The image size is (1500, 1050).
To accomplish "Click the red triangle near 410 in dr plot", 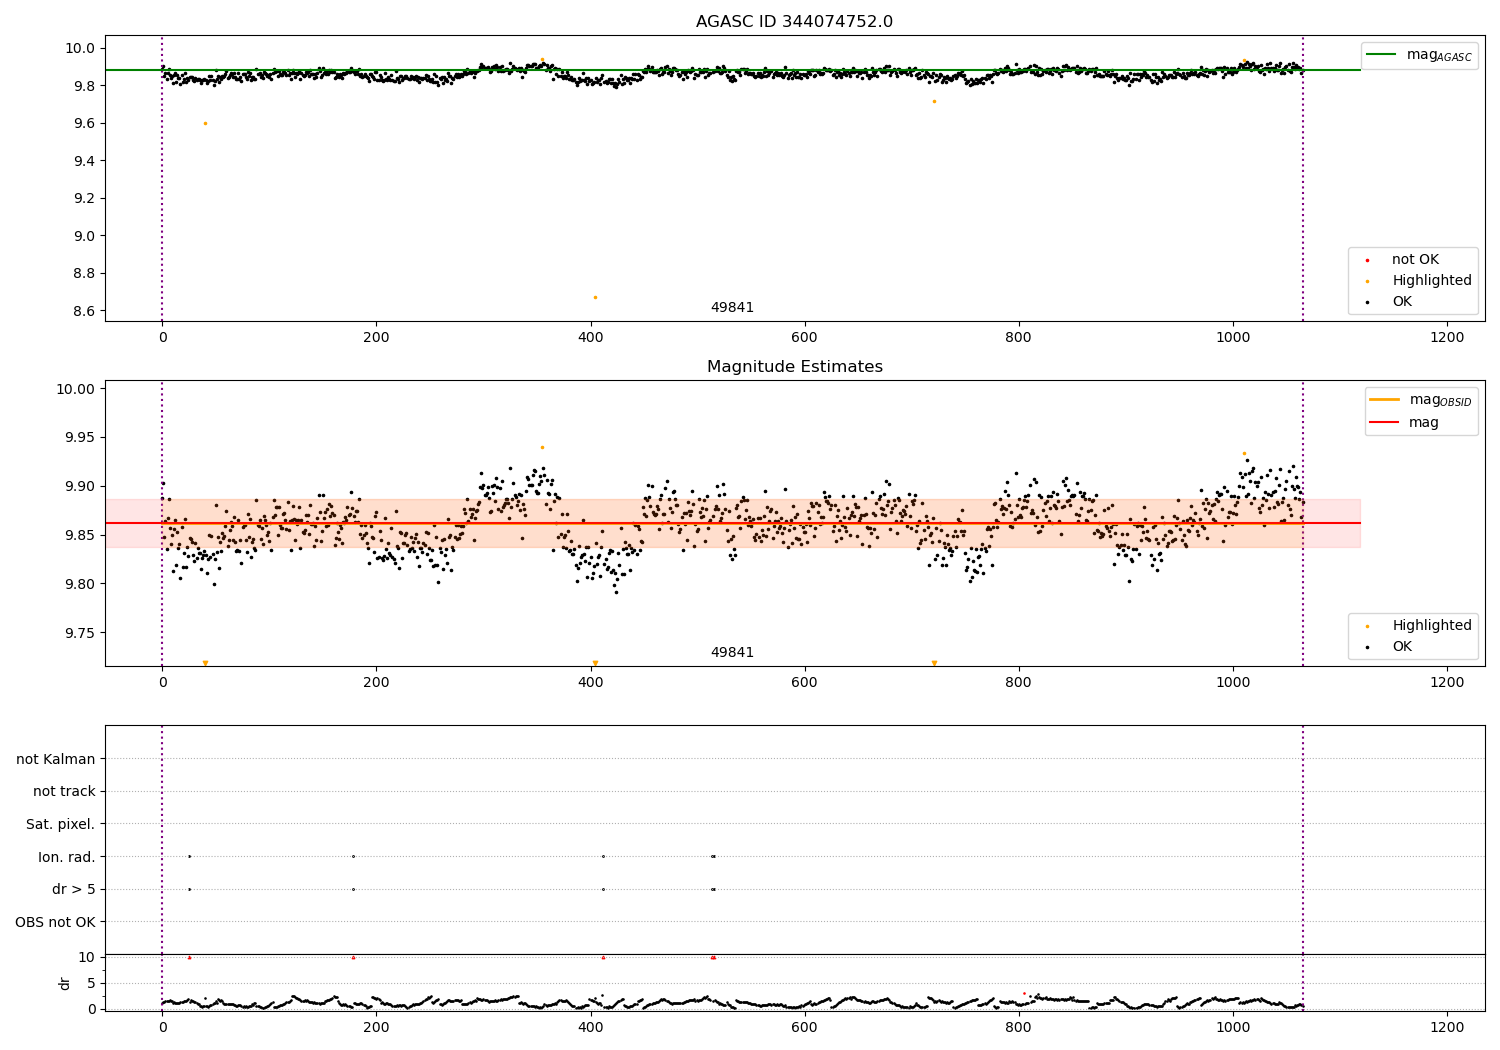I will (603, 957).
